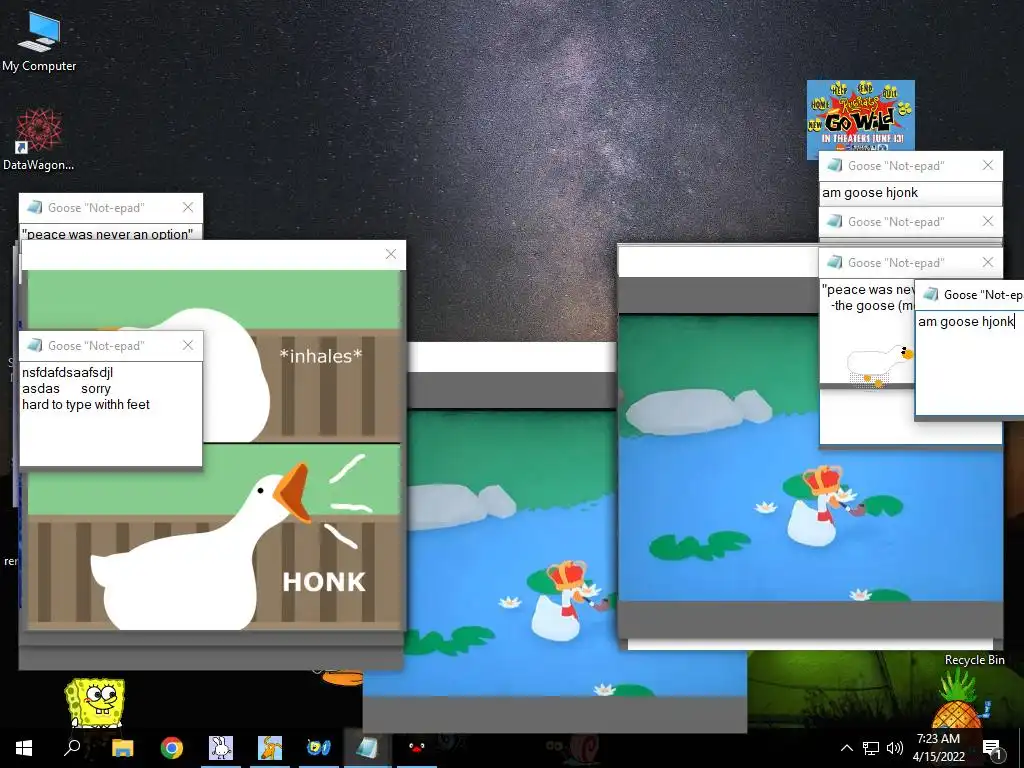Open the clock showing 7:23 AM

point(938,747)
